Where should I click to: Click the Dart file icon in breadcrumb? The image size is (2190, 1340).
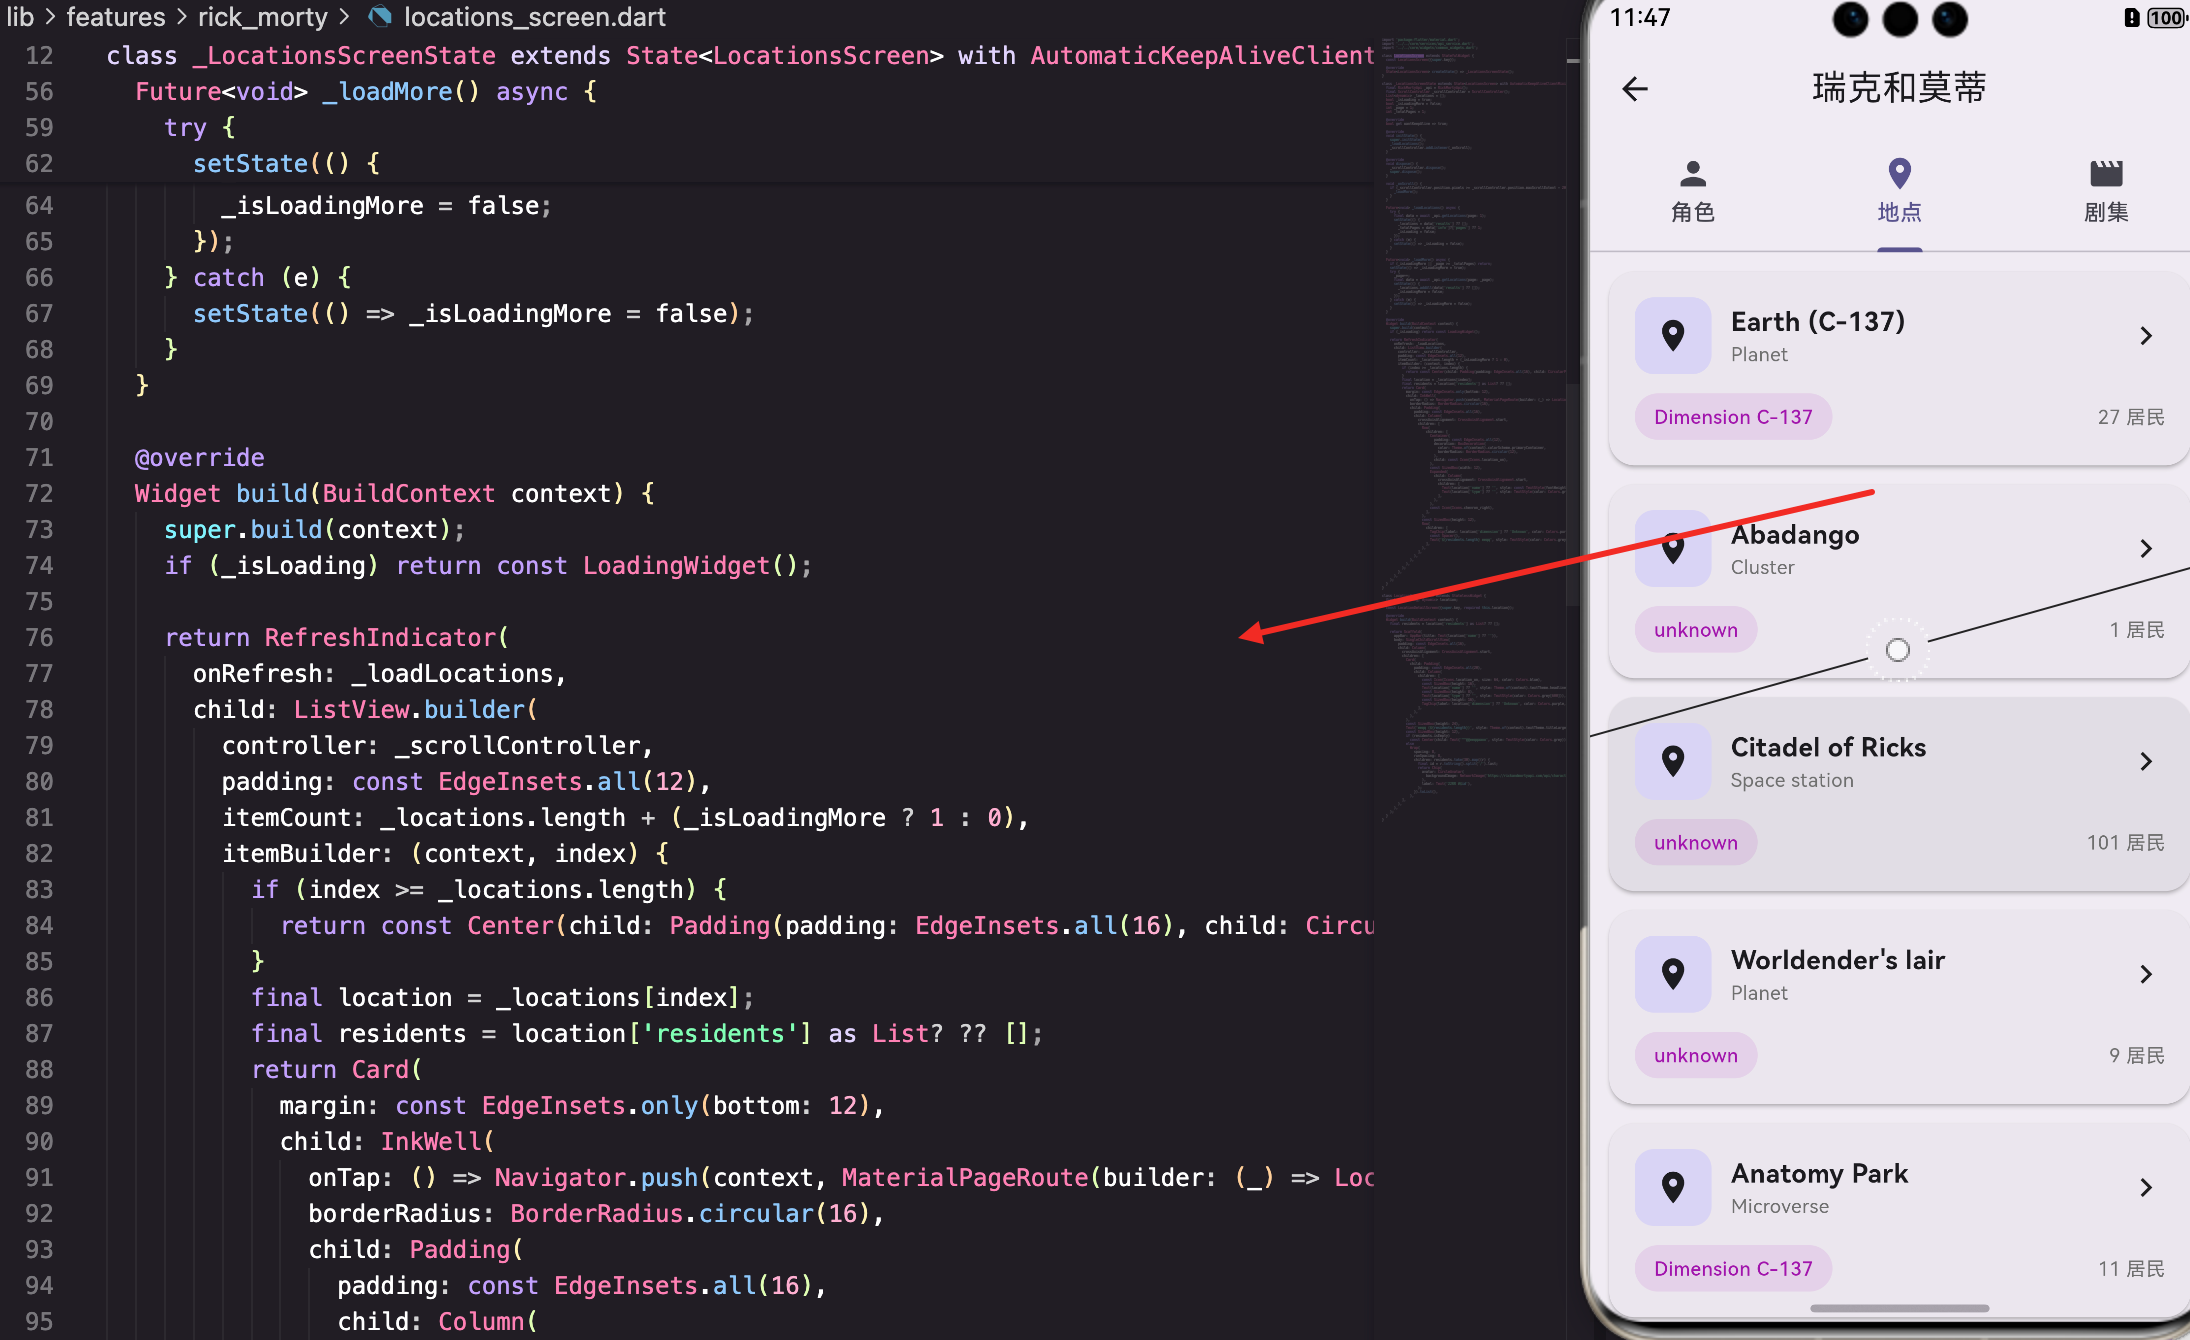pyautogui.click(x=380, y=17)
